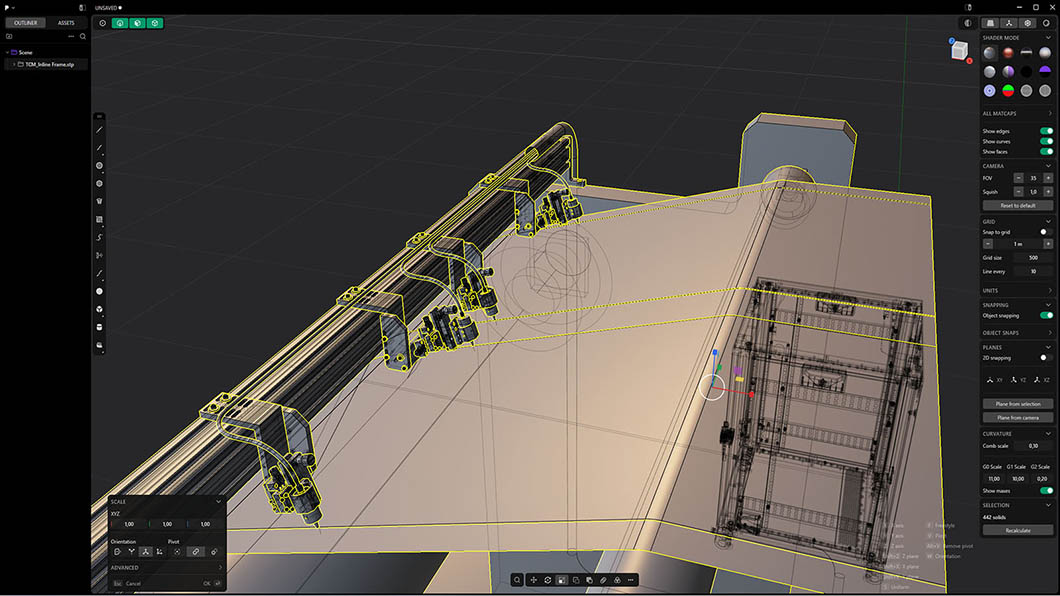Expand the TCM_Inline Frame.stp tree item
The height and width of the screenshot is (596, 1060).
(x=14, y=64)
